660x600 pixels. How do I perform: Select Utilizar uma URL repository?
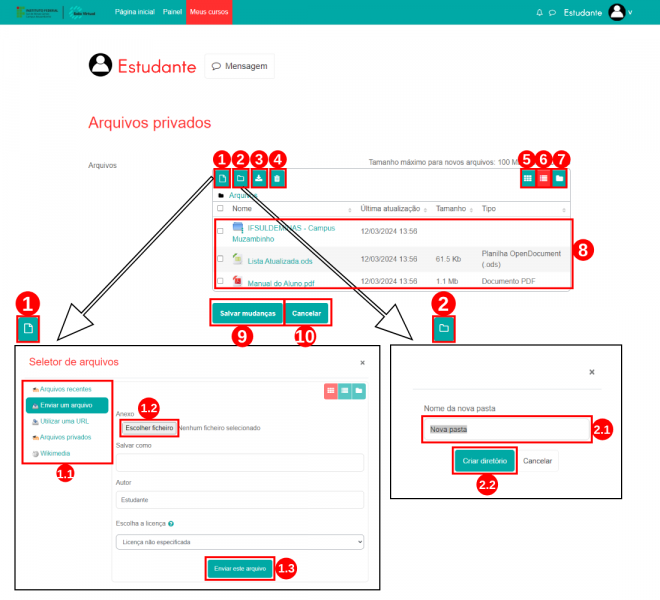[64, 421]
